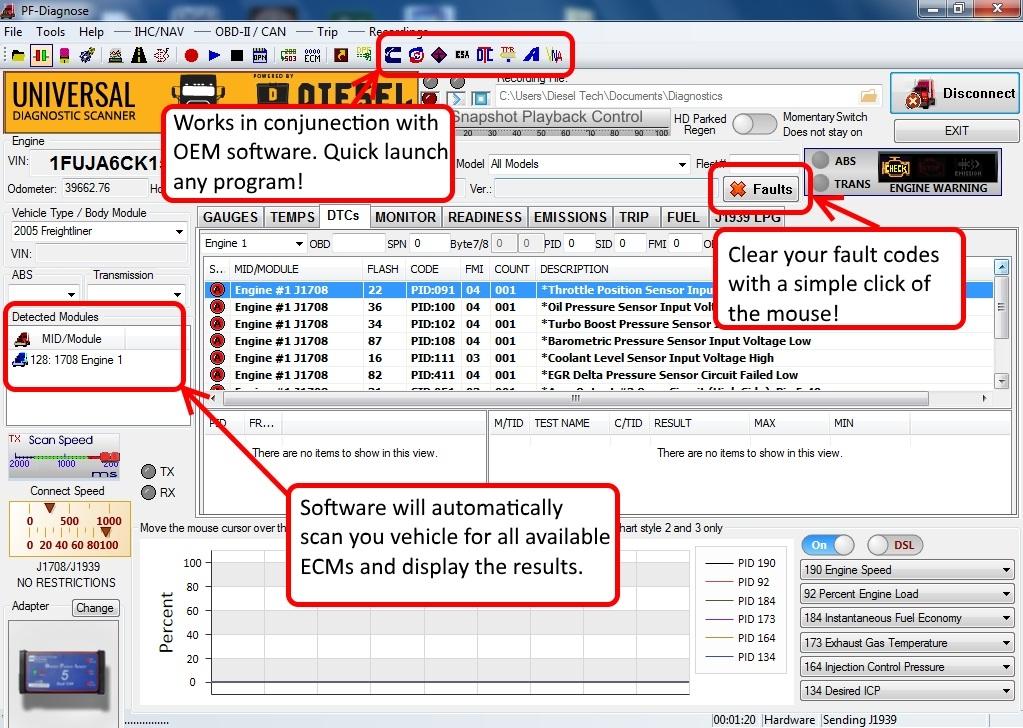Screen dimensions: 1023x728
Task: Open the File menu
Action: tap(13, 31)
